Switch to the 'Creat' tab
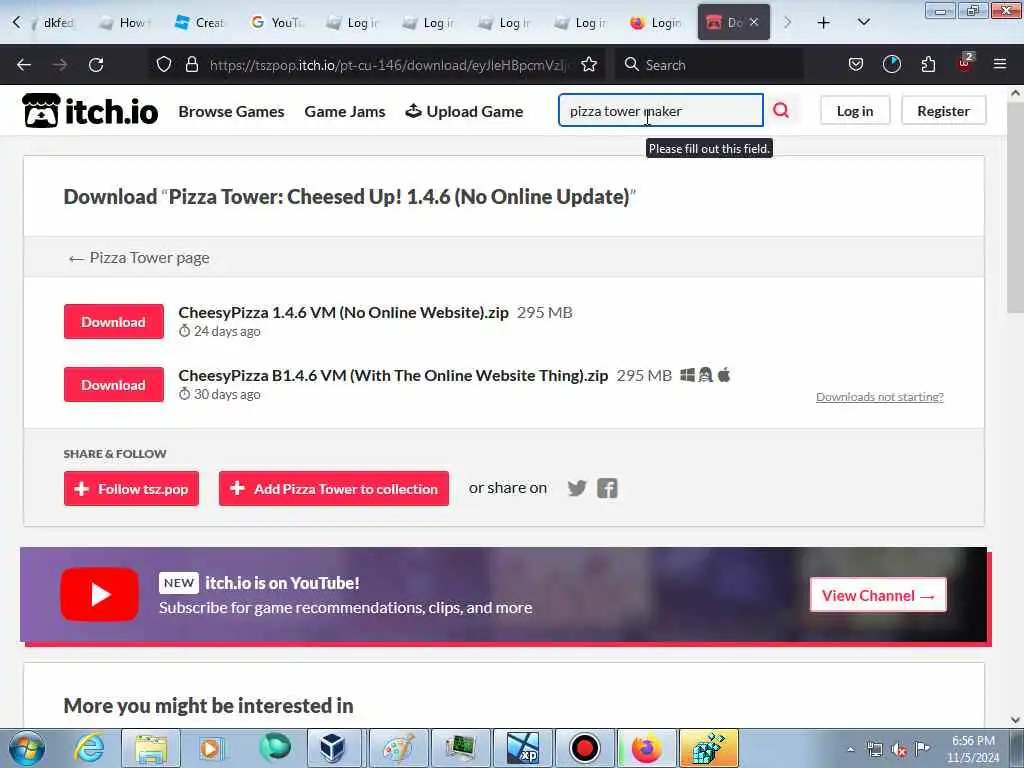Image resolution: width=1024 pixels, height=768 pixels. point(200,23)
